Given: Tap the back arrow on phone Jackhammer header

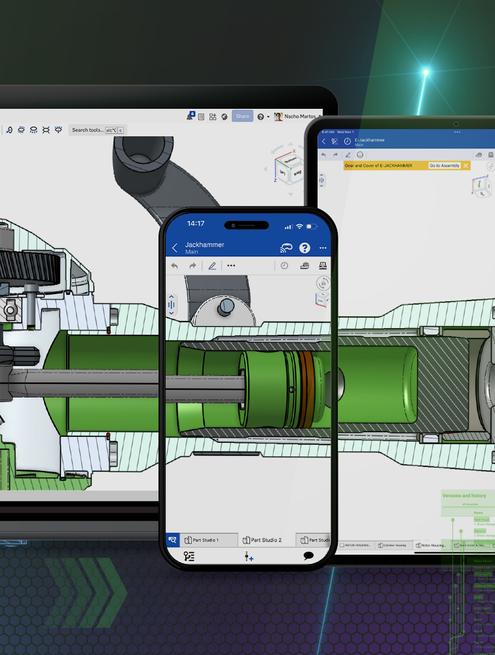Looking at the screenshot, I should tap(175, 249).
